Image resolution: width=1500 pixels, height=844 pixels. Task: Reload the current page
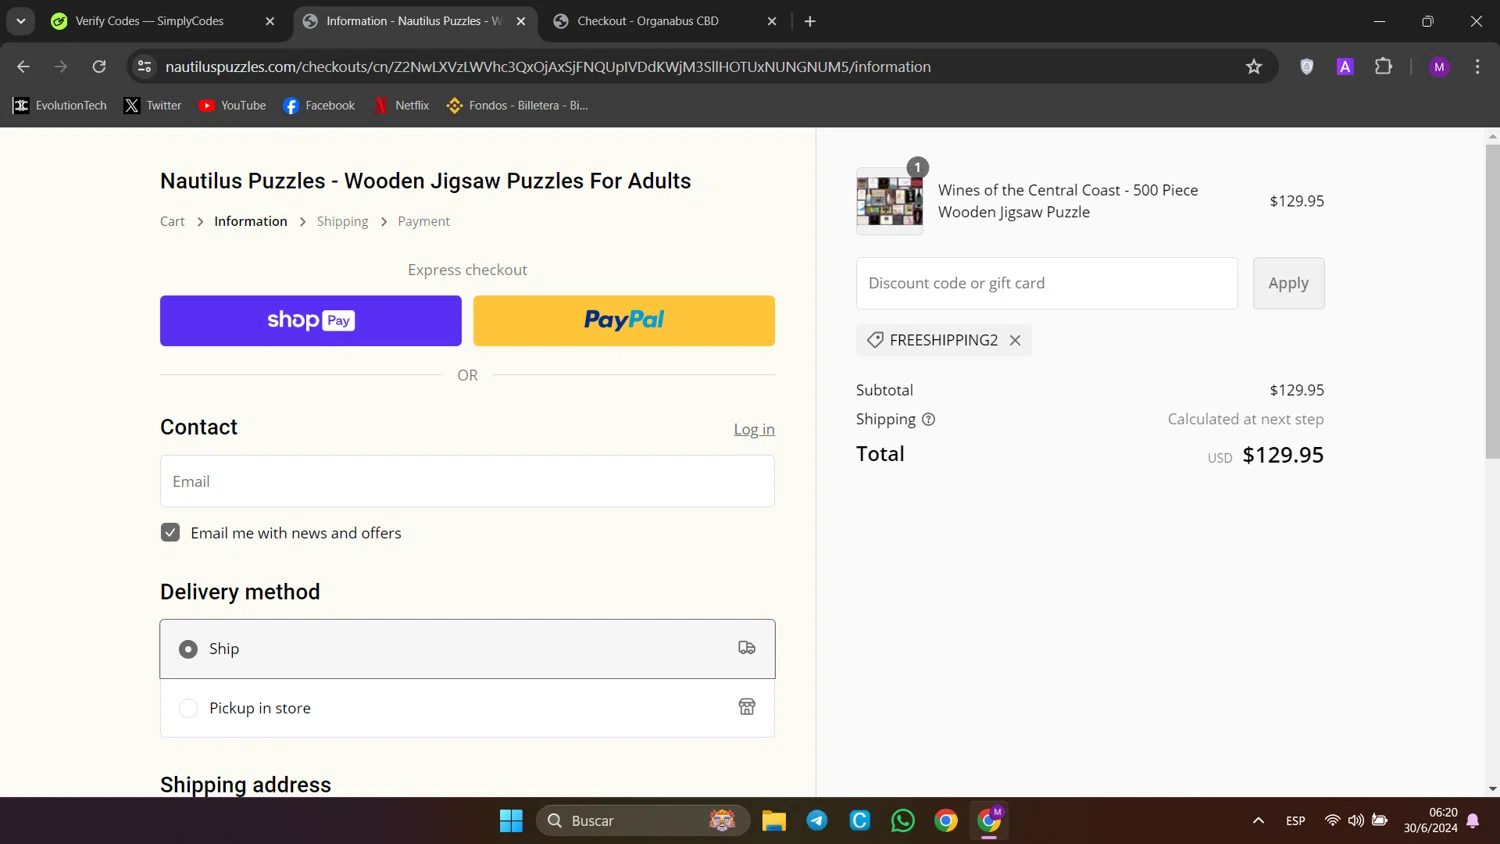(x=99, y=67)
